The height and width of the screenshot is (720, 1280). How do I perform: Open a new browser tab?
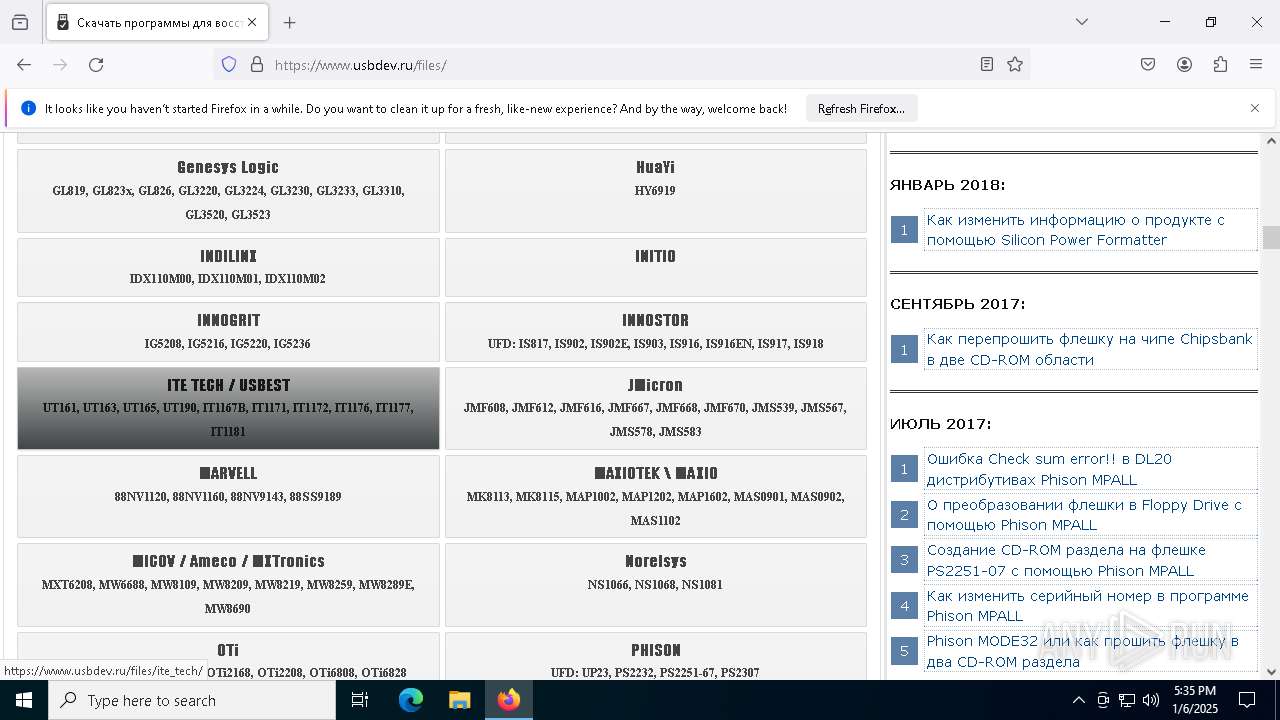pos(290,22)
